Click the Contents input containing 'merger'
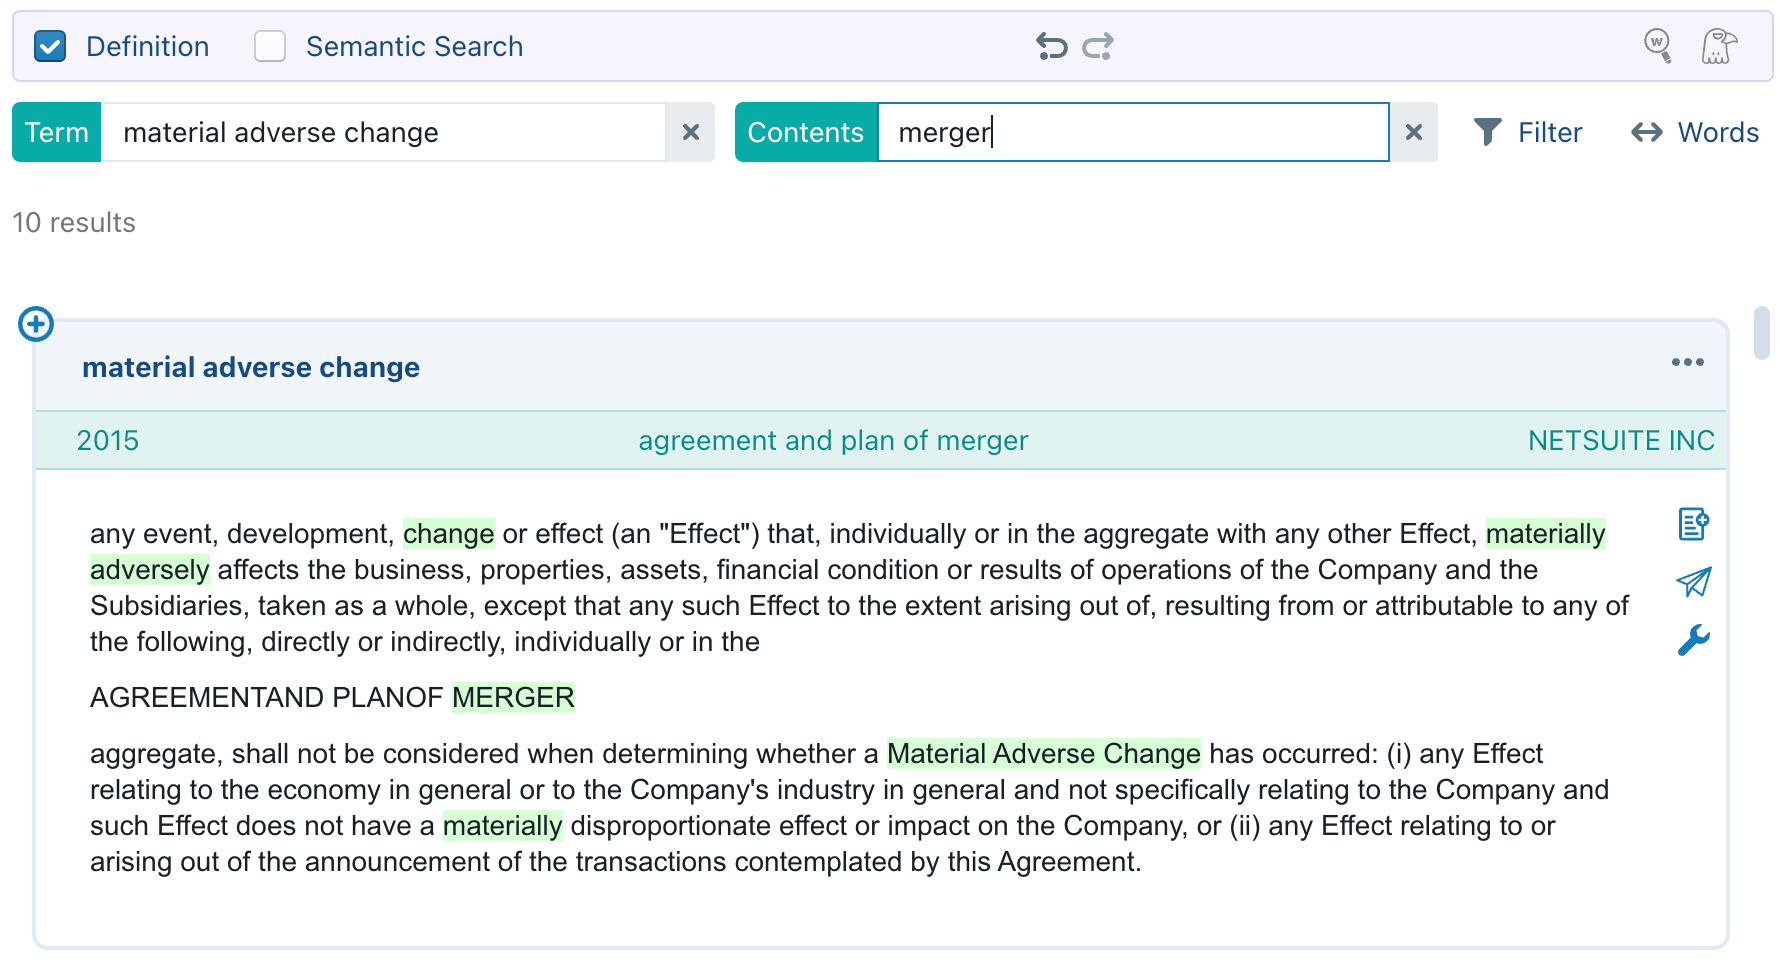 (1133, 132)
